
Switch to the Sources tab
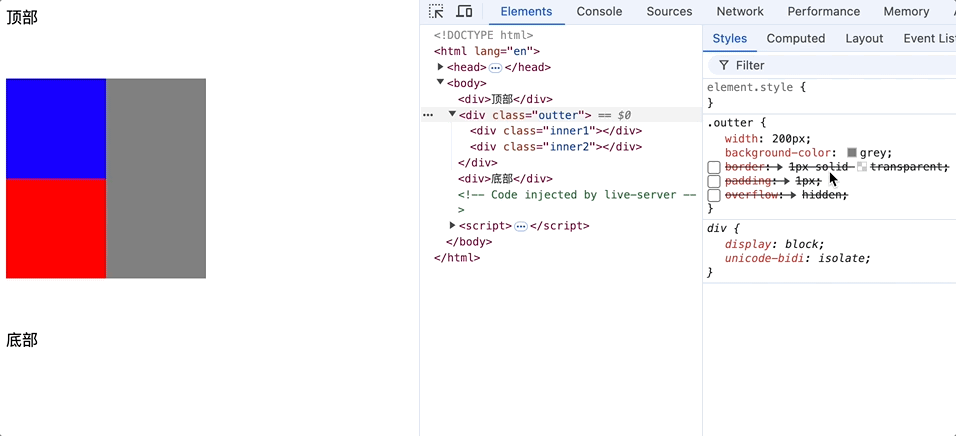pos(669,12)
